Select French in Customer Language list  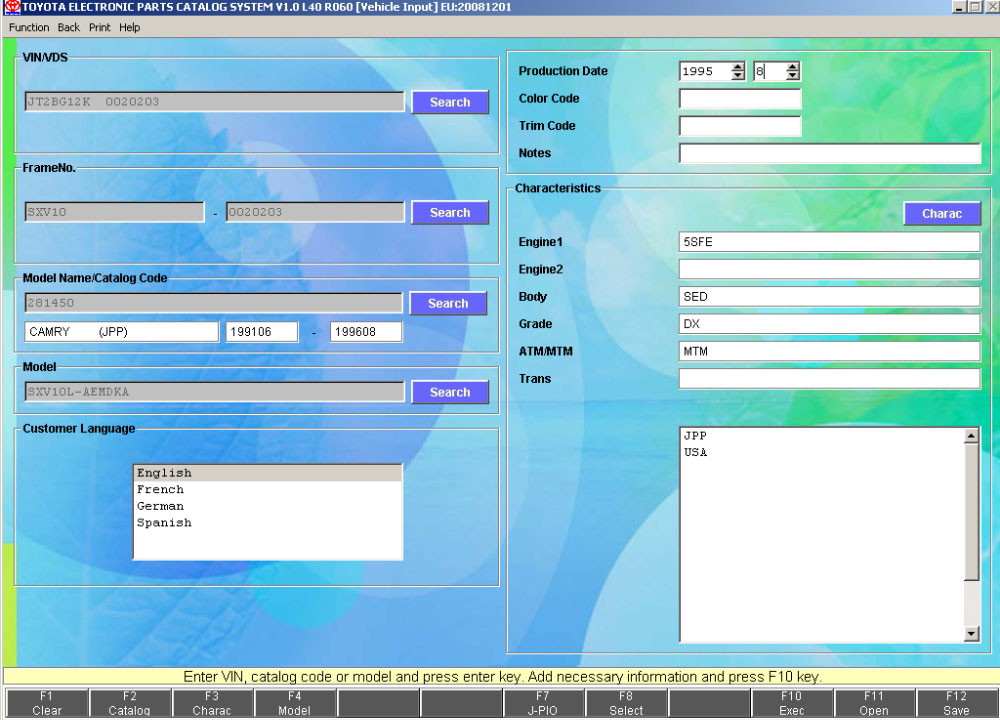point(161,490)
